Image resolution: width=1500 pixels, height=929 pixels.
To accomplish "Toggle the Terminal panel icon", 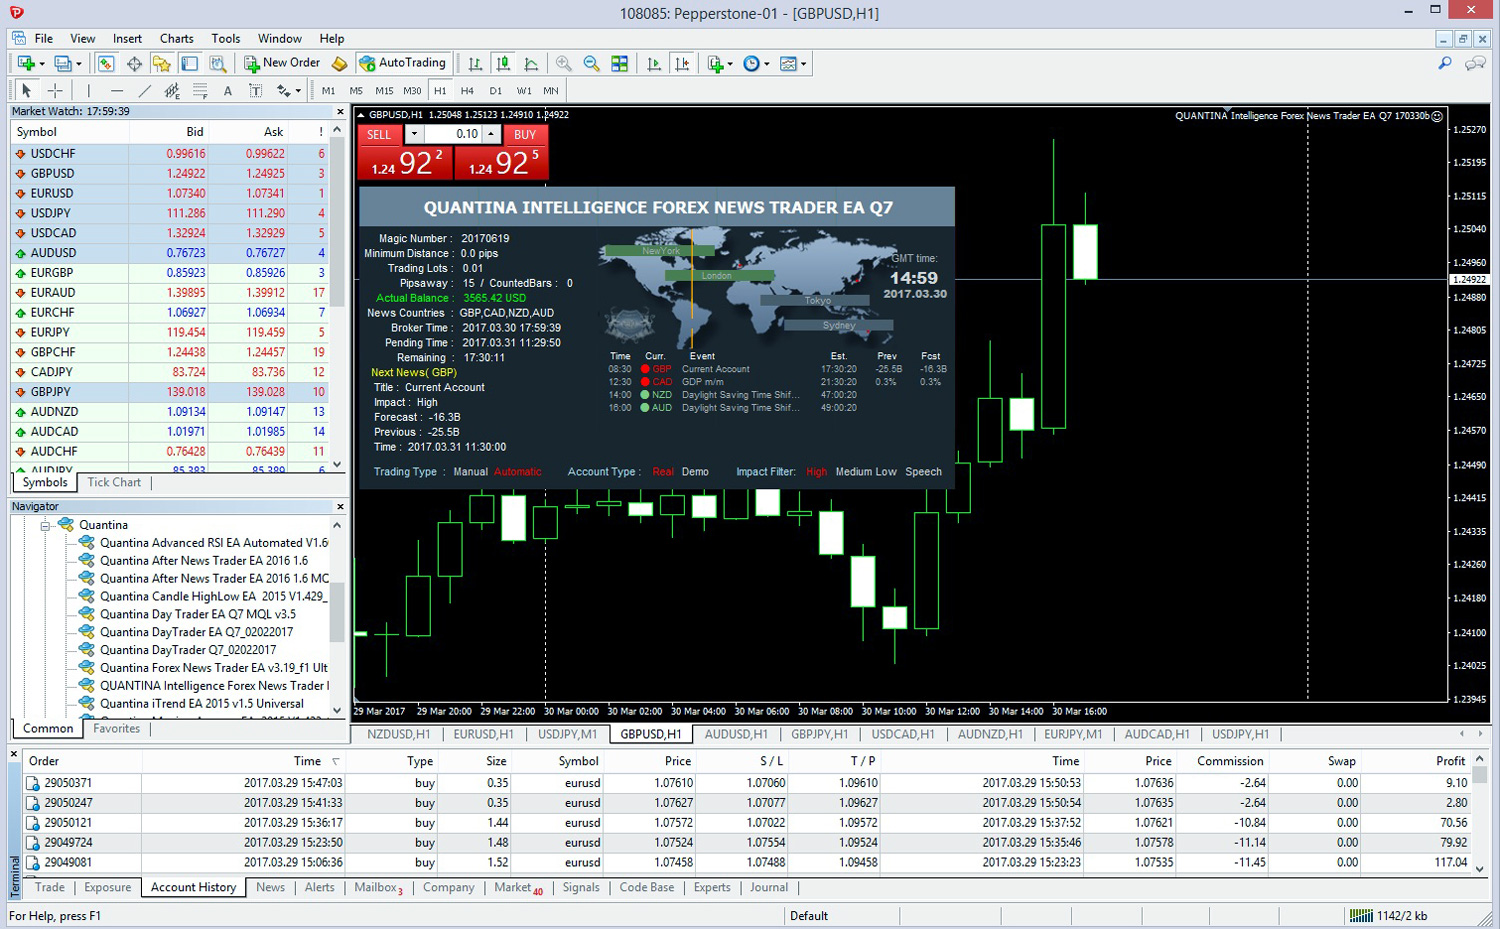I will click(x=189, y=63).
